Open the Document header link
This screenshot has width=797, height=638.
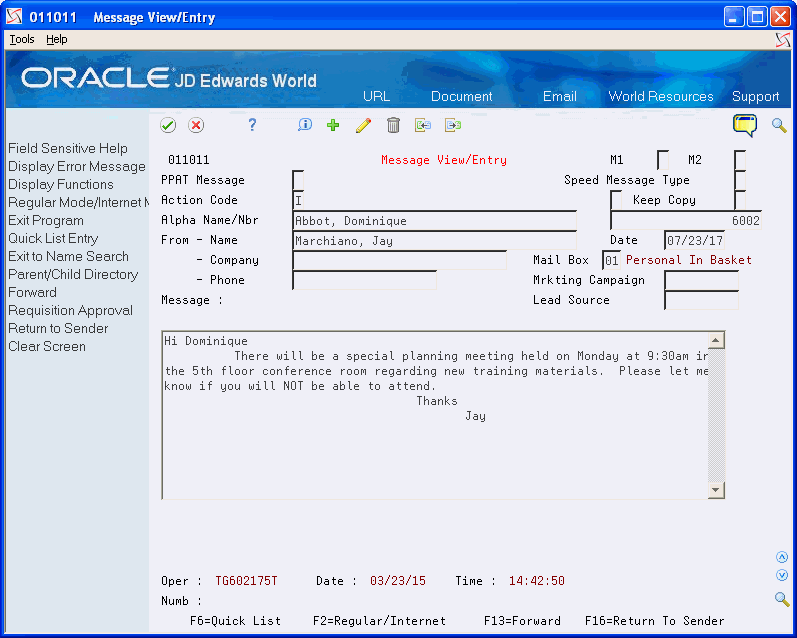[x=462, y=96]
